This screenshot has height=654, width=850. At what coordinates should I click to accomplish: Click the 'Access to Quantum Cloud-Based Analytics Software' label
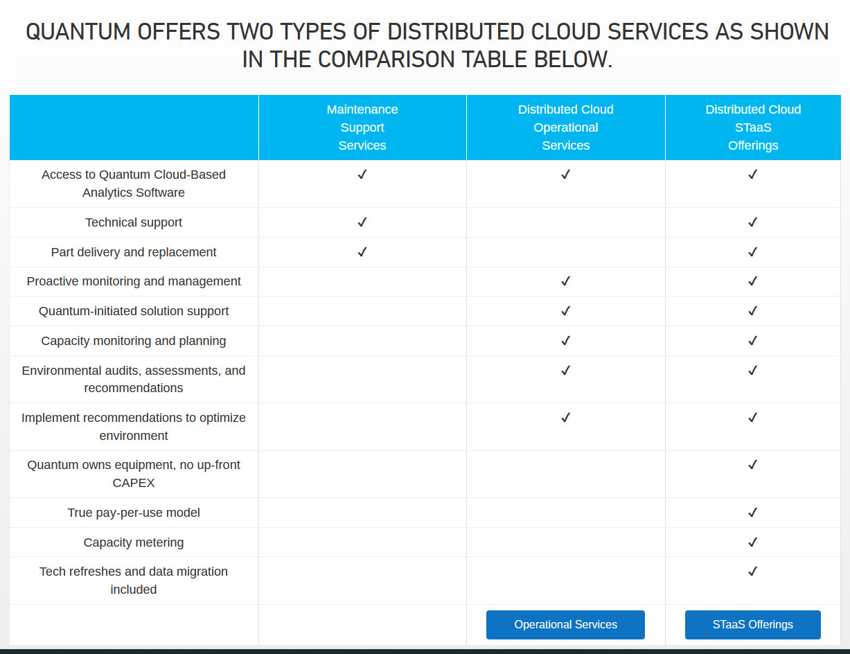tap(133, 183)
